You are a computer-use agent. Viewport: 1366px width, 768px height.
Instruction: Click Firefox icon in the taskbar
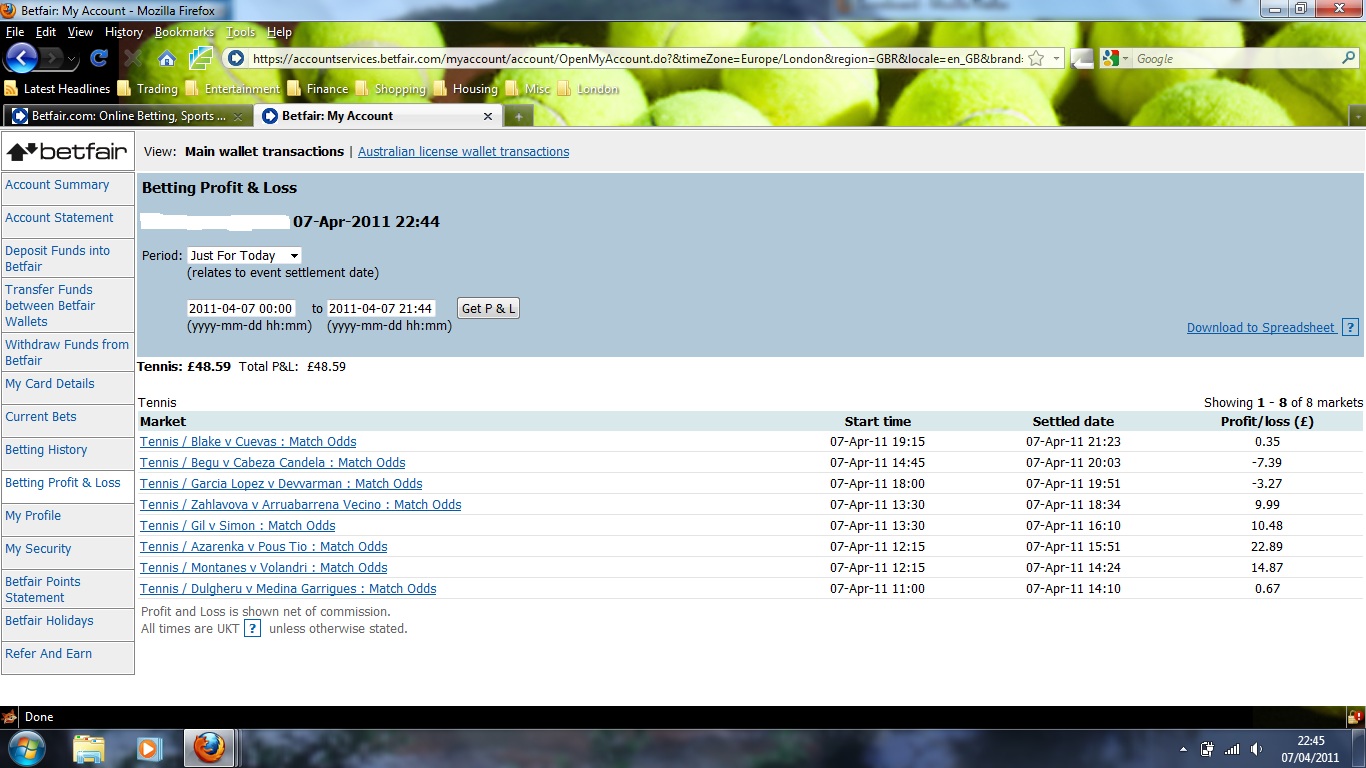pyautogui.click(x=209, y=748)
